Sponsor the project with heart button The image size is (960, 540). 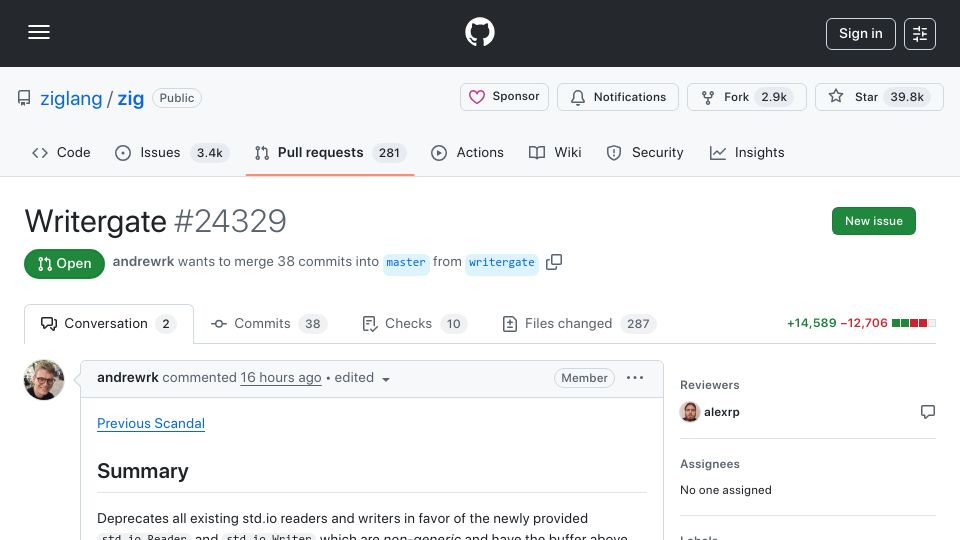point(504,97)
